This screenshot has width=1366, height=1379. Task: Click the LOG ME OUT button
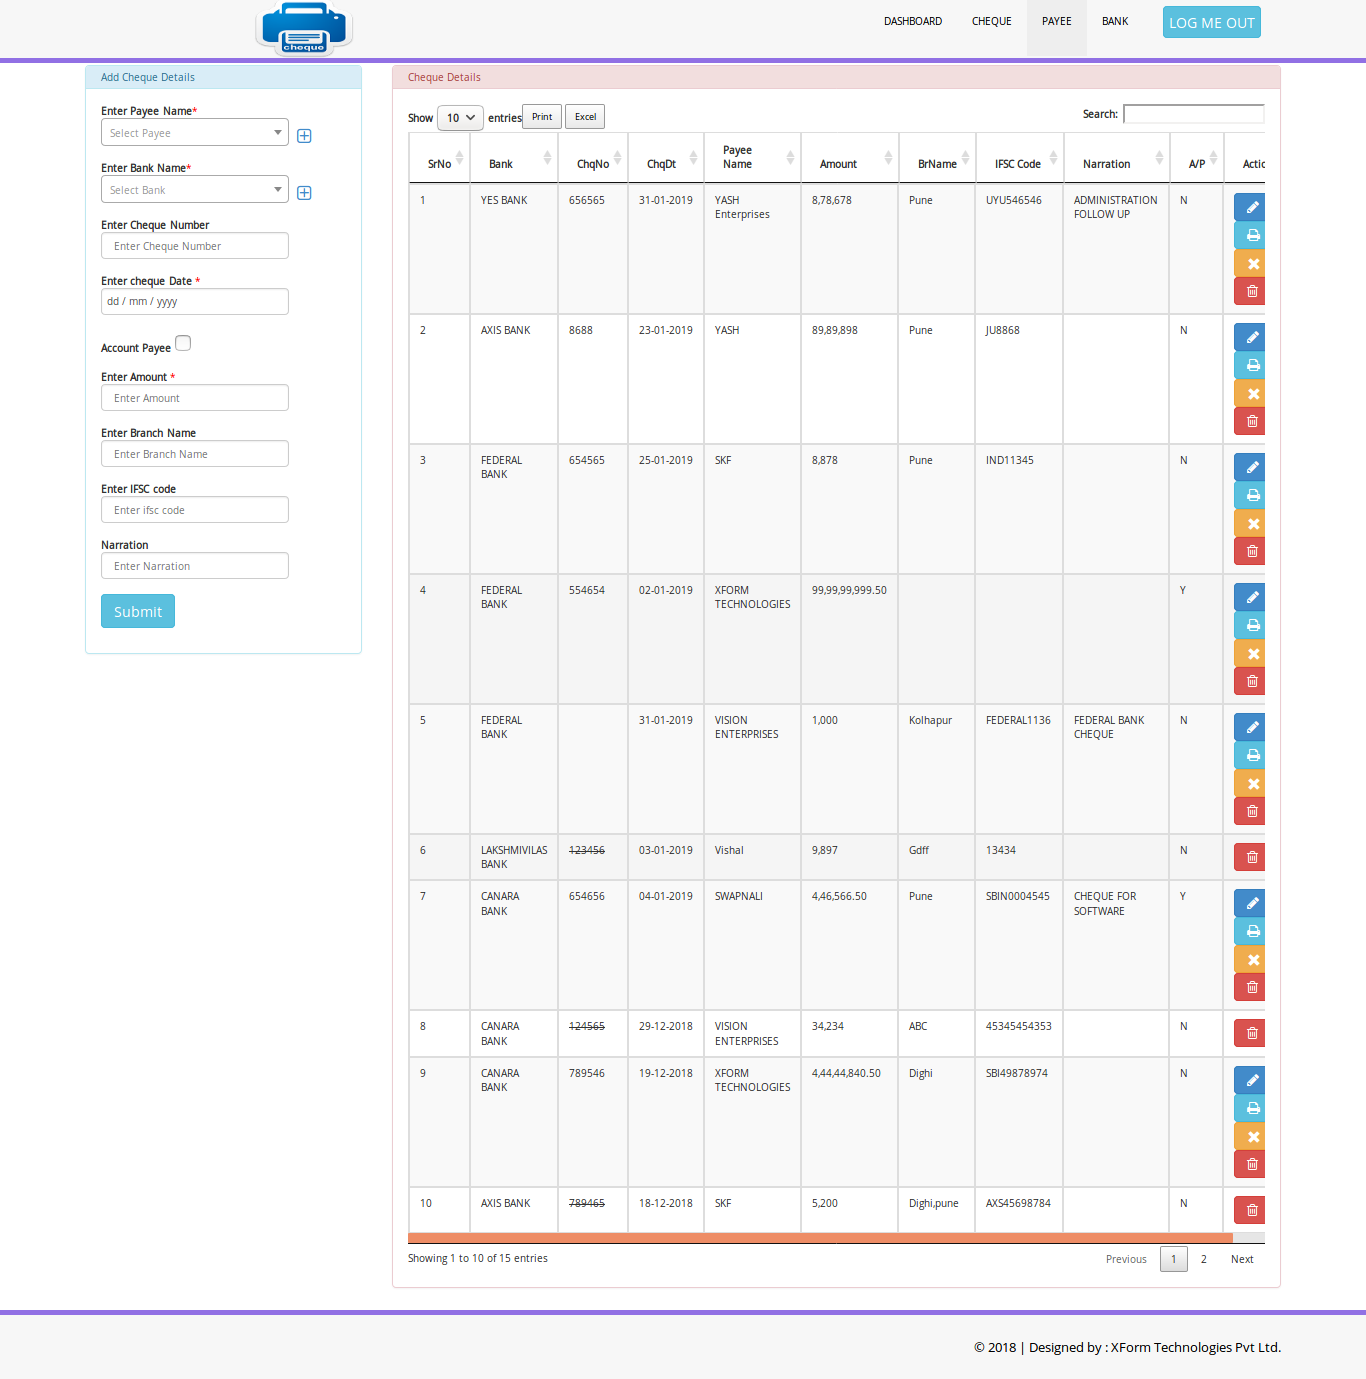click(x=1212, y=22)
